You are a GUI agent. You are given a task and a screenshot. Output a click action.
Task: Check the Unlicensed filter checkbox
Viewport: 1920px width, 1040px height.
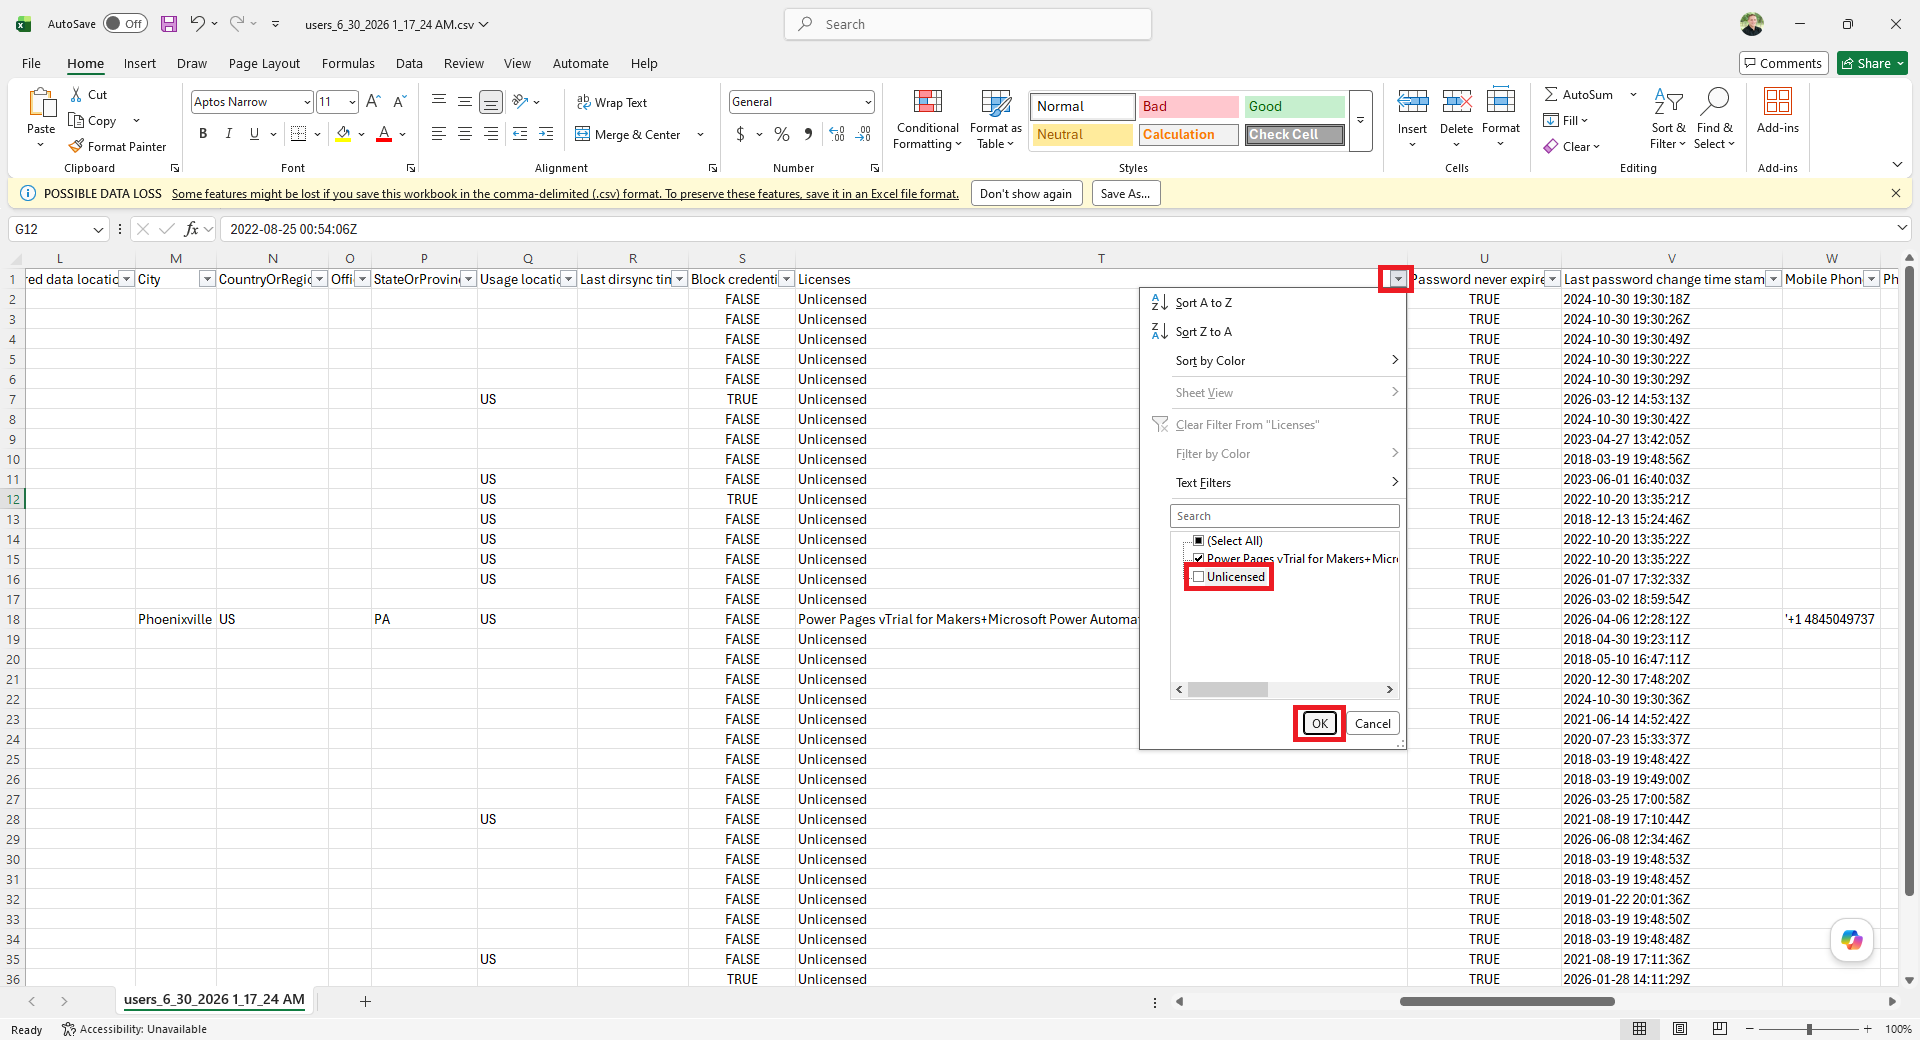pyautogui.click(x=1198, y=577)
